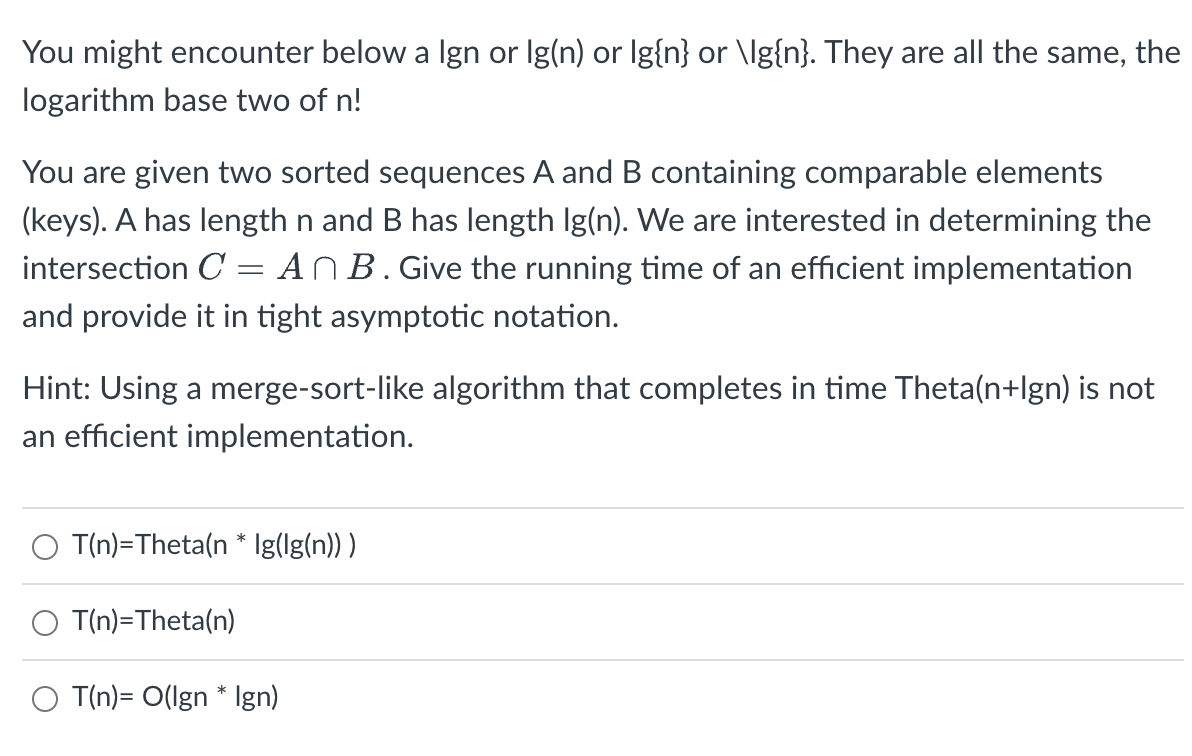
Task: Click the first paragraph about lgn notation
Action: [x=600, y=75]
